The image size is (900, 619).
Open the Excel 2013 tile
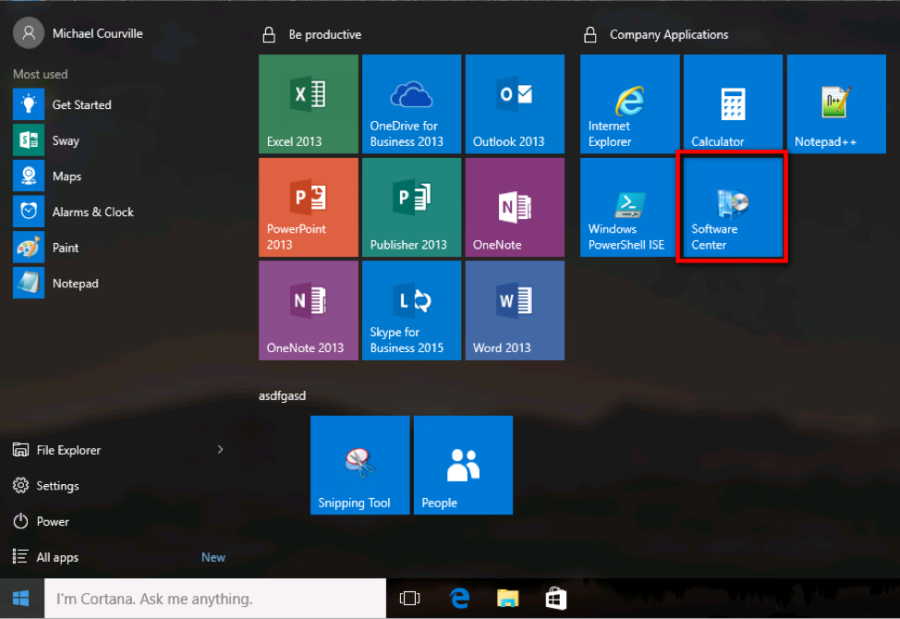pyautogui.click(x=308, y=104)
